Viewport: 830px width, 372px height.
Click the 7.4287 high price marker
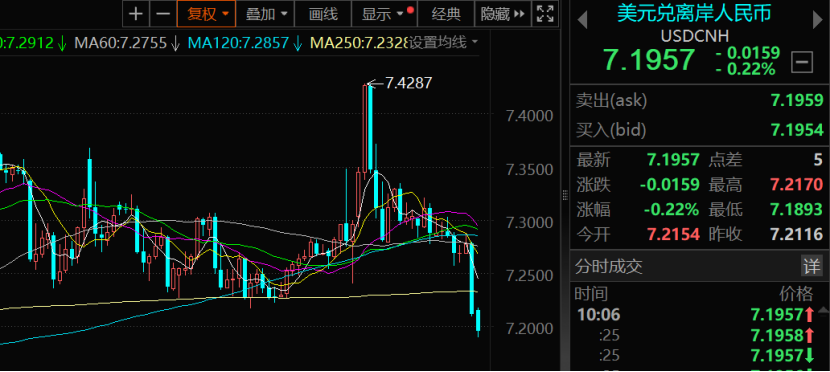pyautogui.click(x=408, y=83)
